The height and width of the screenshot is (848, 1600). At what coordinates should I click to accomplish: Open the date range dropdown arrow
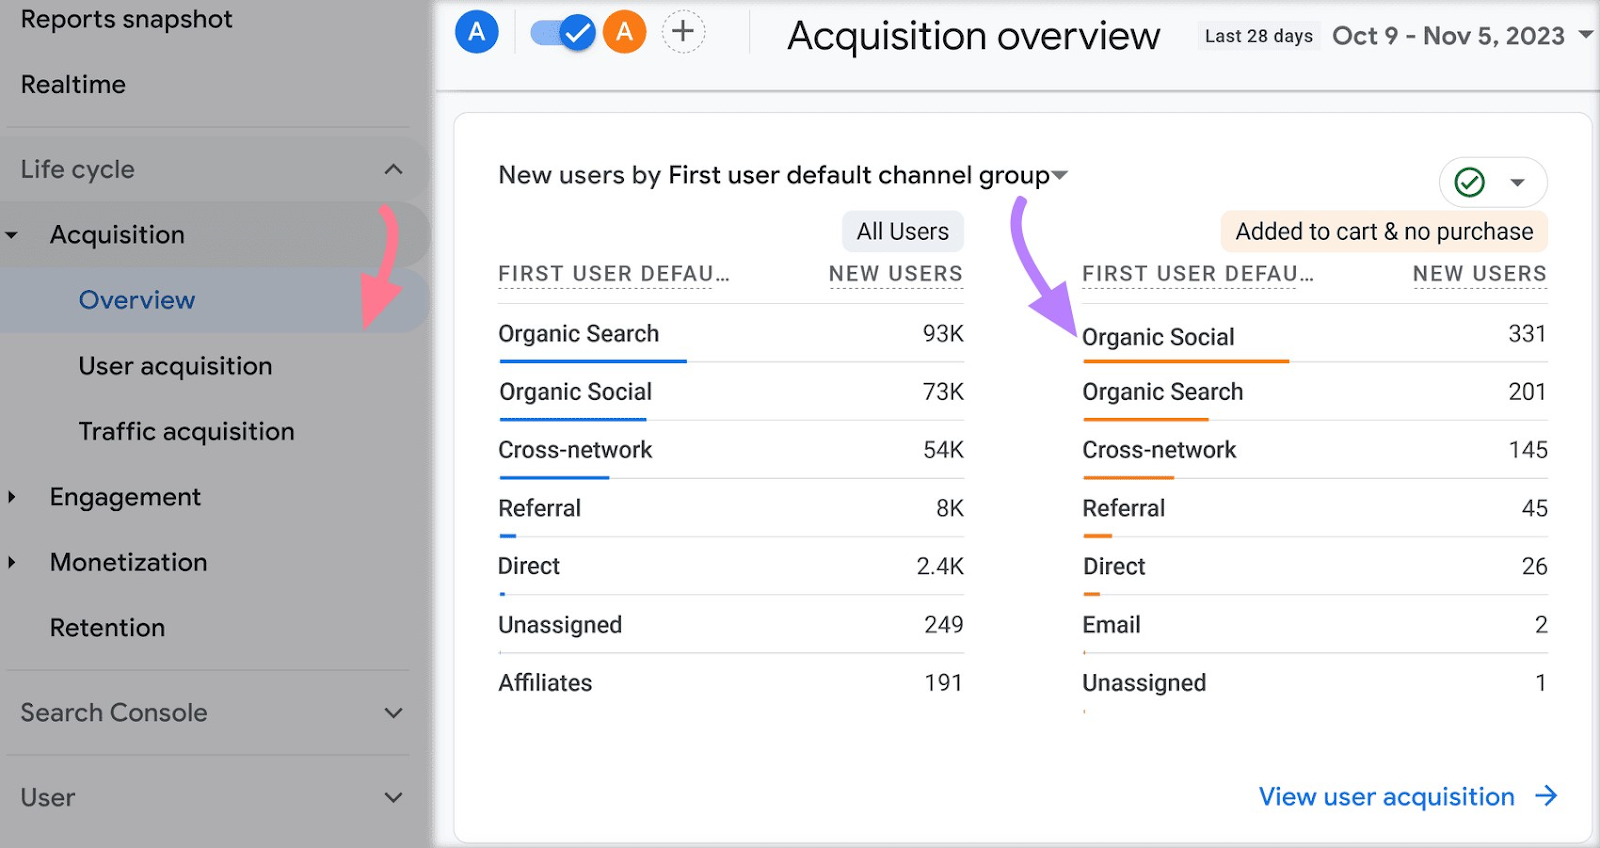tap(1585, 35)
